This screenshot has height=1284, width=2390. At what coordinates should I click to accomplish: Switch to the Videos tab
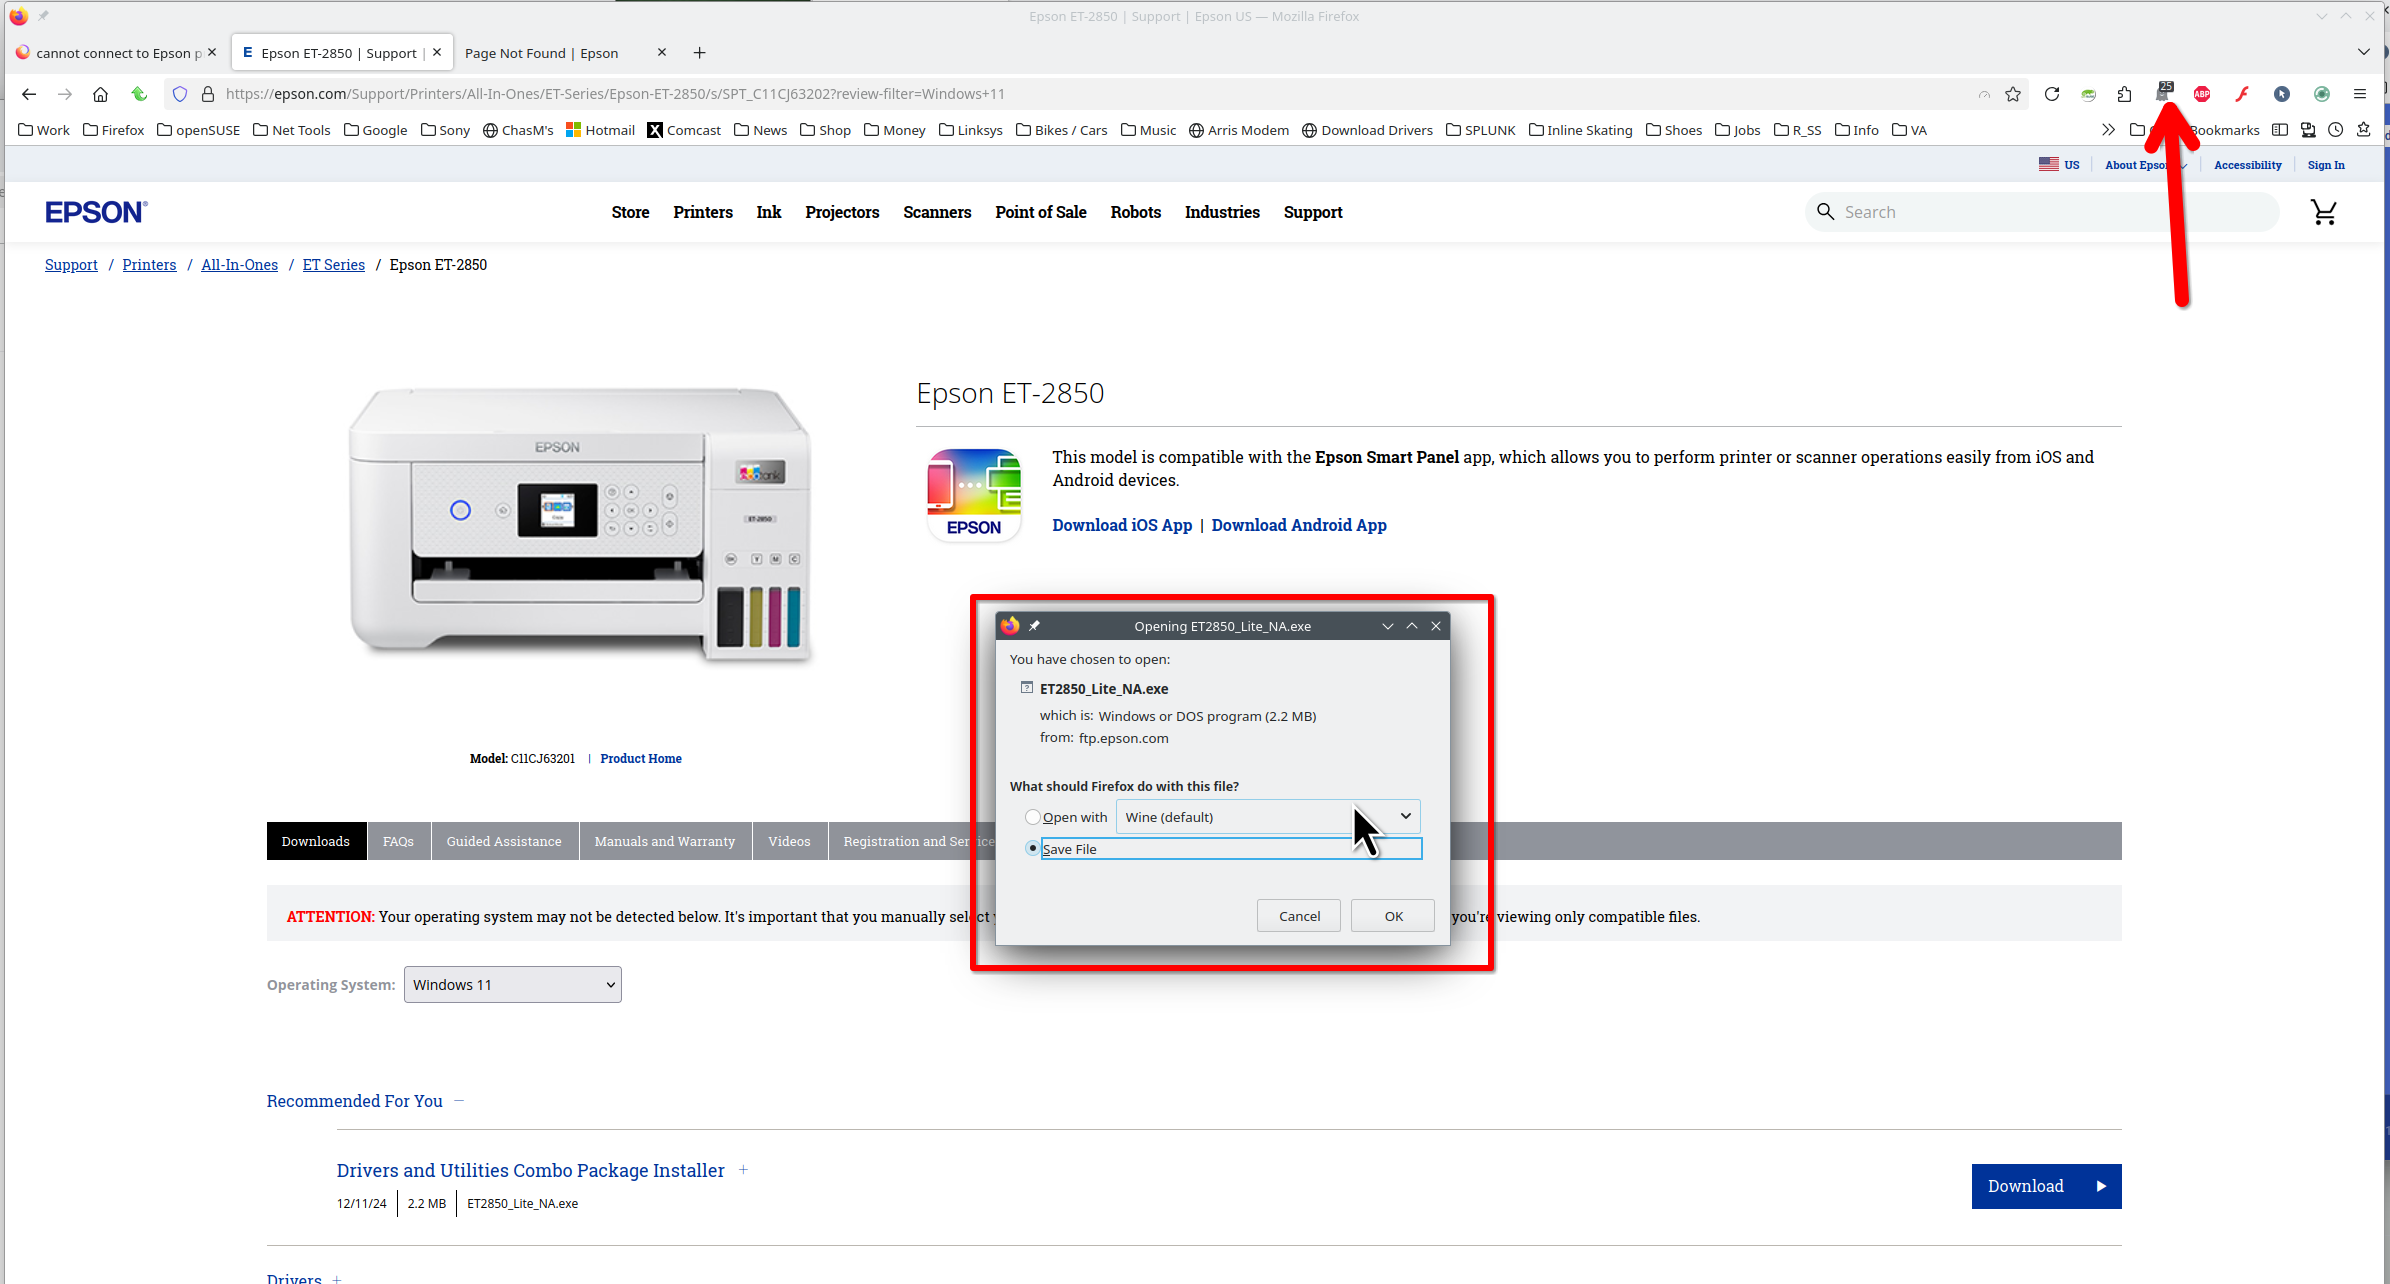click(789, 841)
